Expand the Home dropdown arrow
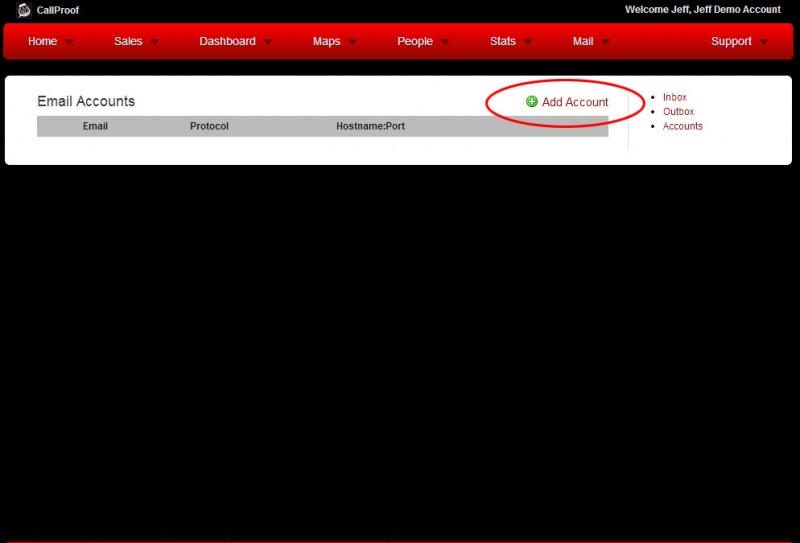 (69, 42)
